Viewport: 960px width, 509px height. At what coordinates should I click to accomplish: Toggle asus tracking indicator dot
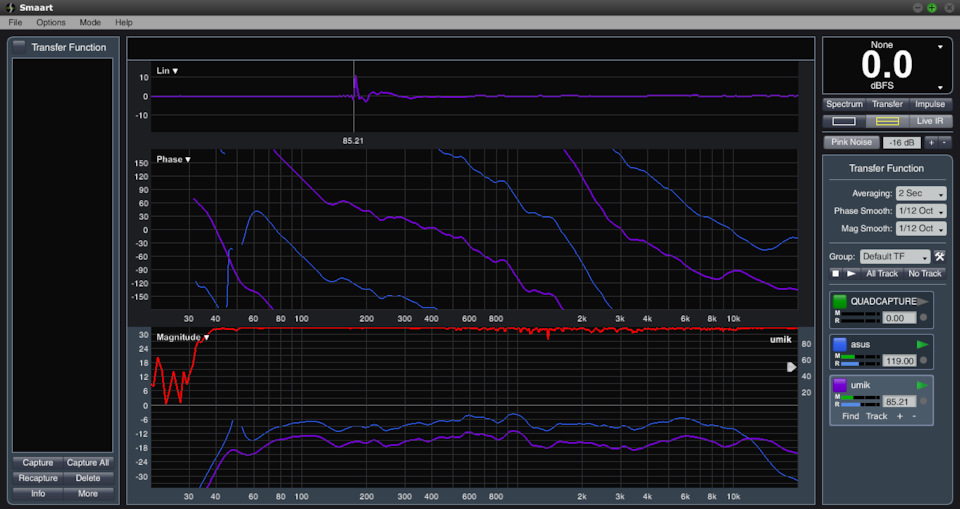pyautogui.click(x=923, y=361)
